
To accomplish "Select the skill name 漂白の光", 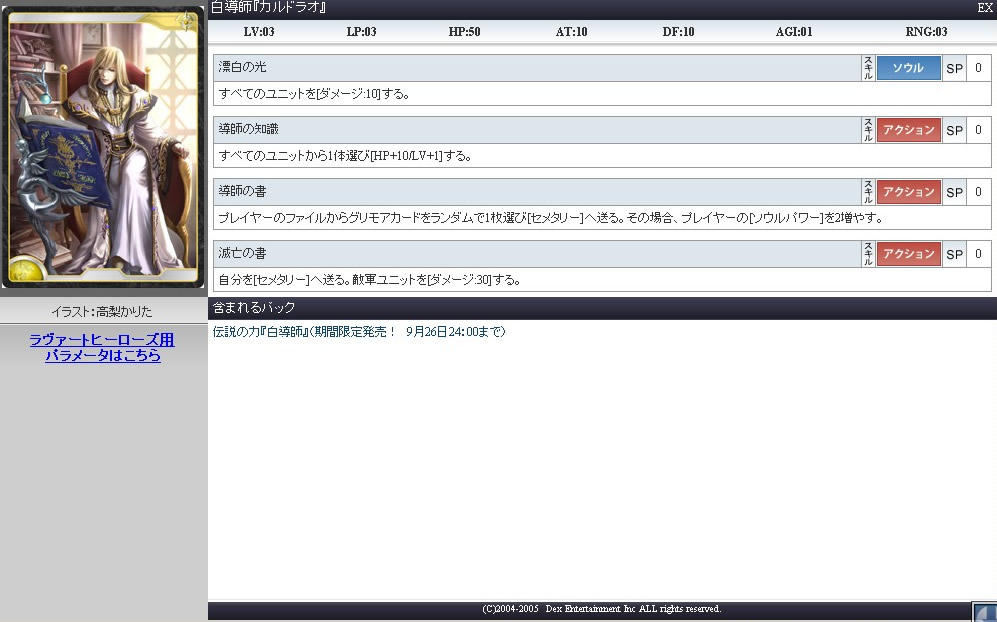I will point(242,67).
